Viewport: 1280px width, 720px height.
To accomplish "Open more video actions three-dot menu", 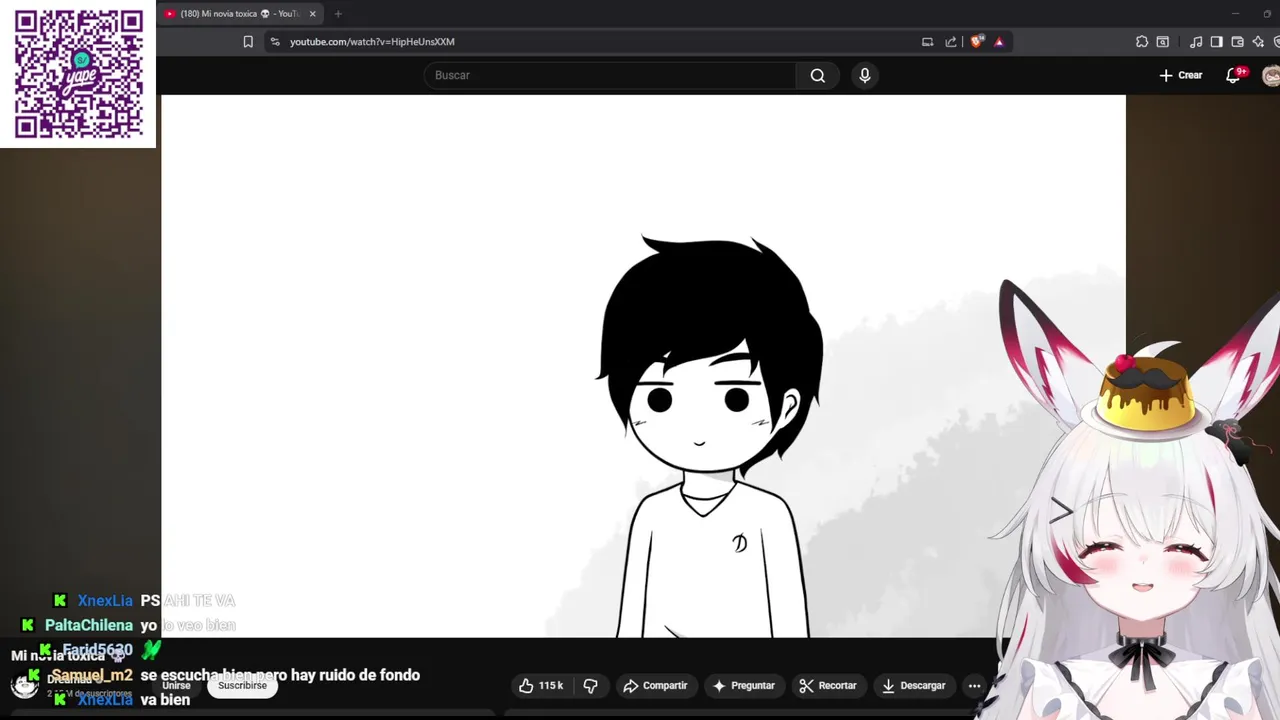I will point(974,686).
